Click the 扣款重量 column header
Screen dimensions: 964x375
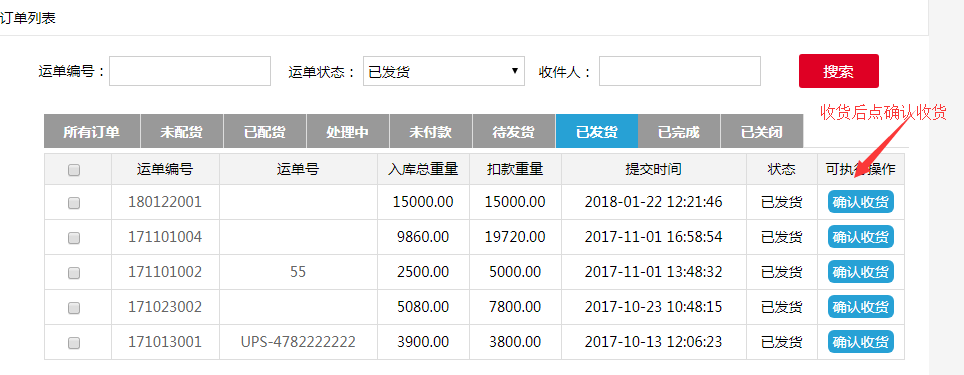(x=515, y=170)
